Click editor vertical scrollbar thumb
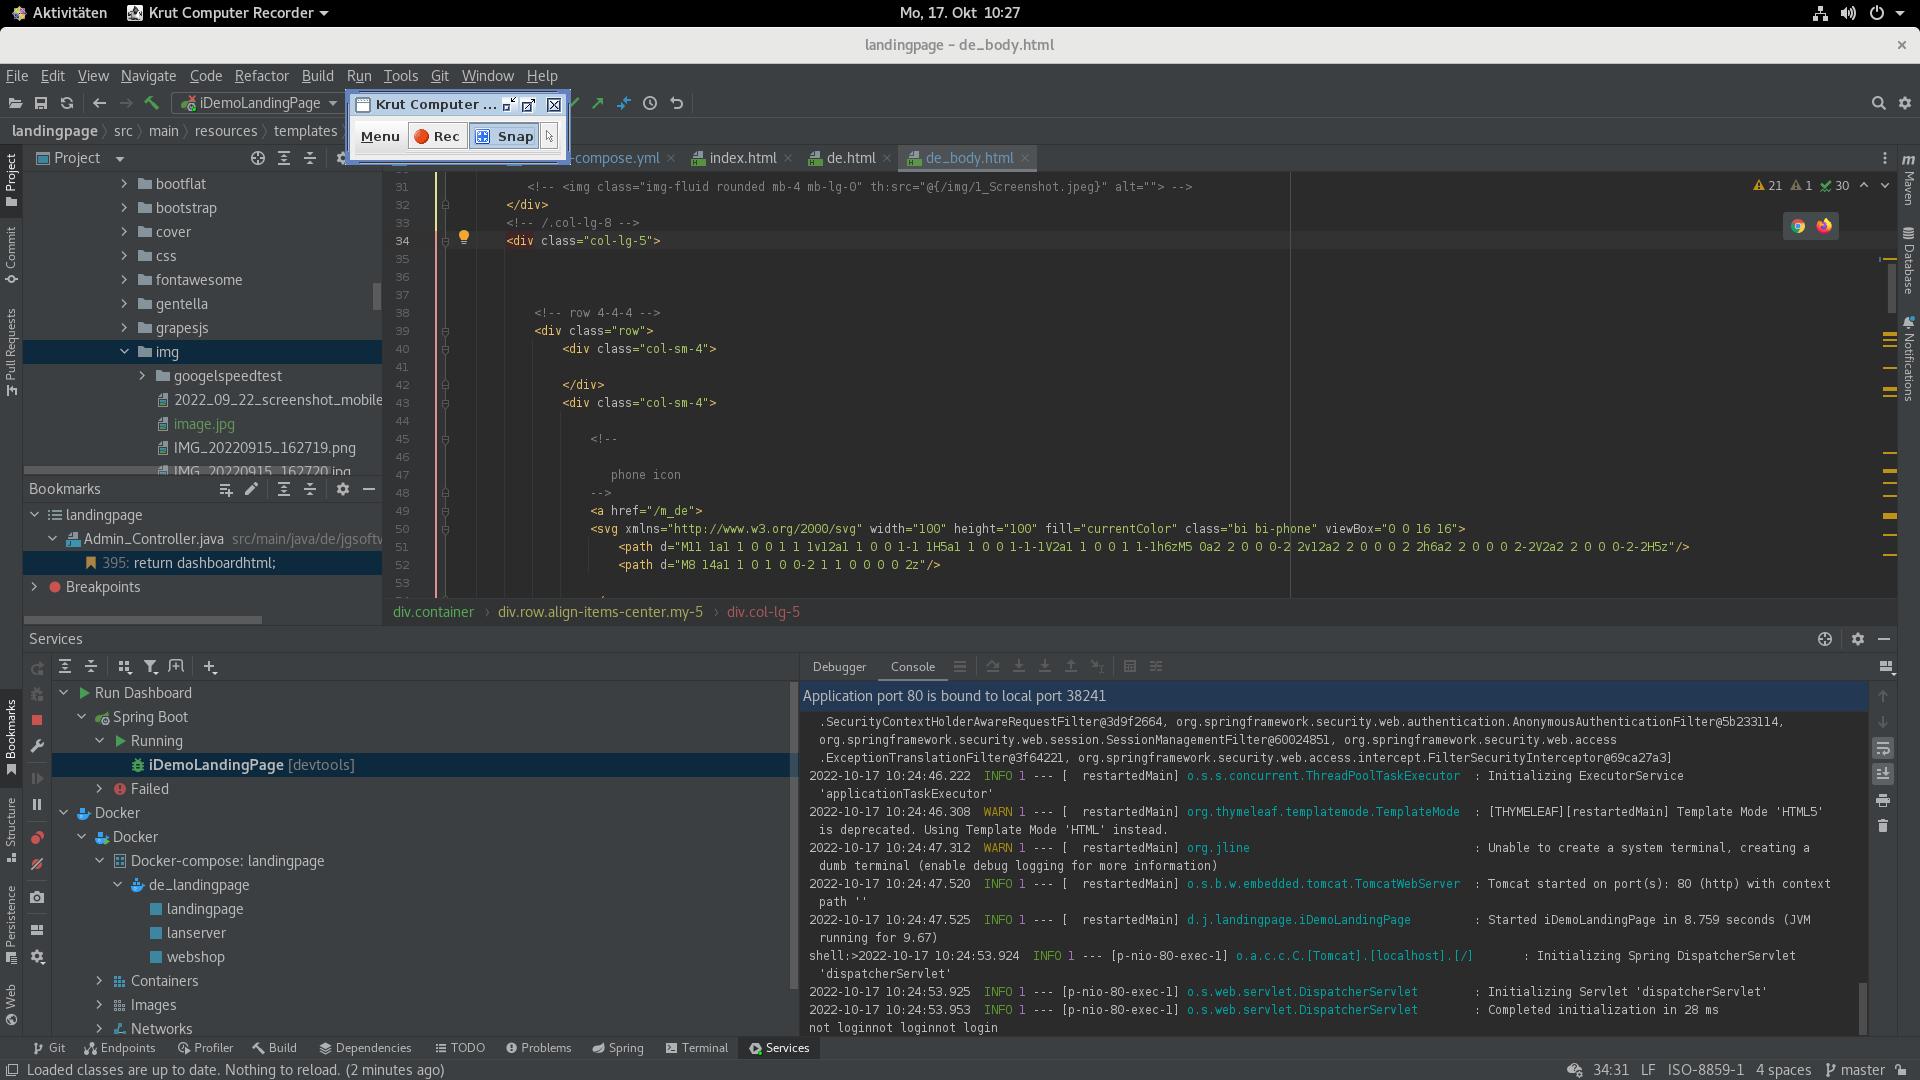Image resolution: width=1920 pixels, height=1080 pixels. pos(1890,290)
